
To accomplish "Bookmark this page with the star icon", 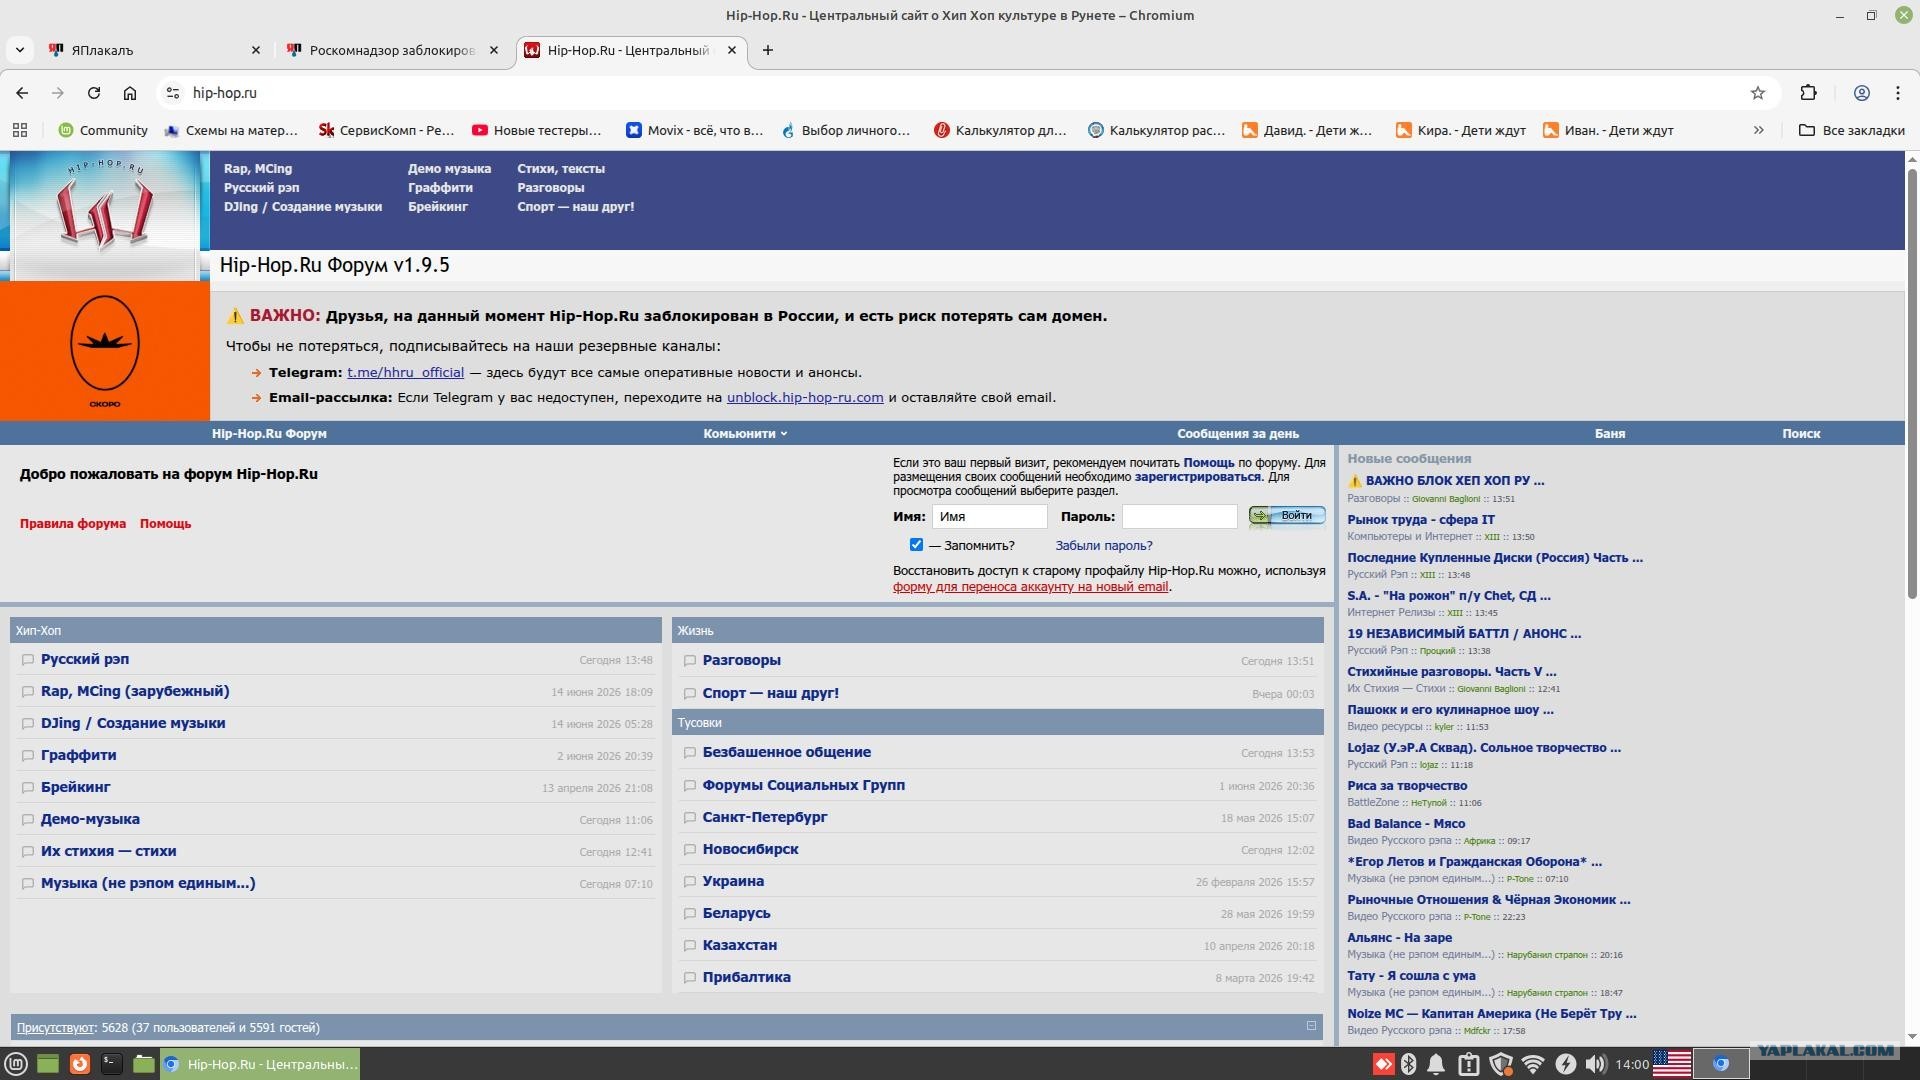I will click(1758, 93).
